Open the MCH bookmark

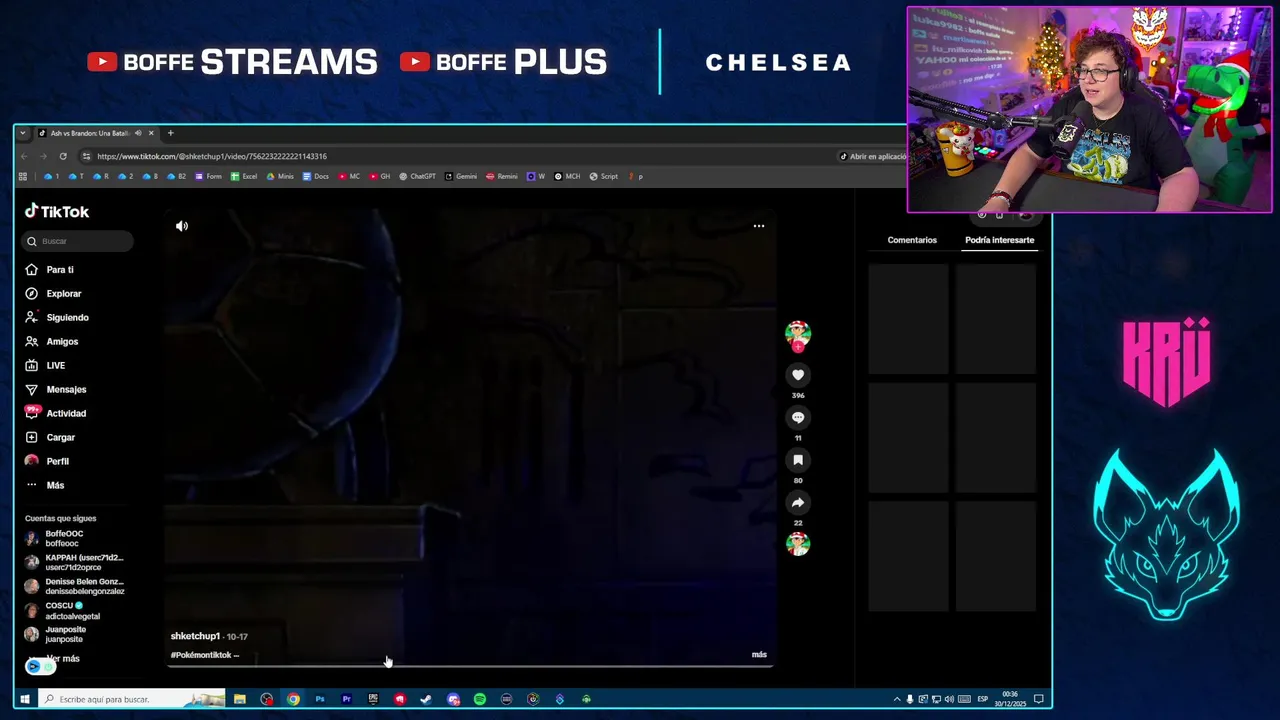[568, 176]
